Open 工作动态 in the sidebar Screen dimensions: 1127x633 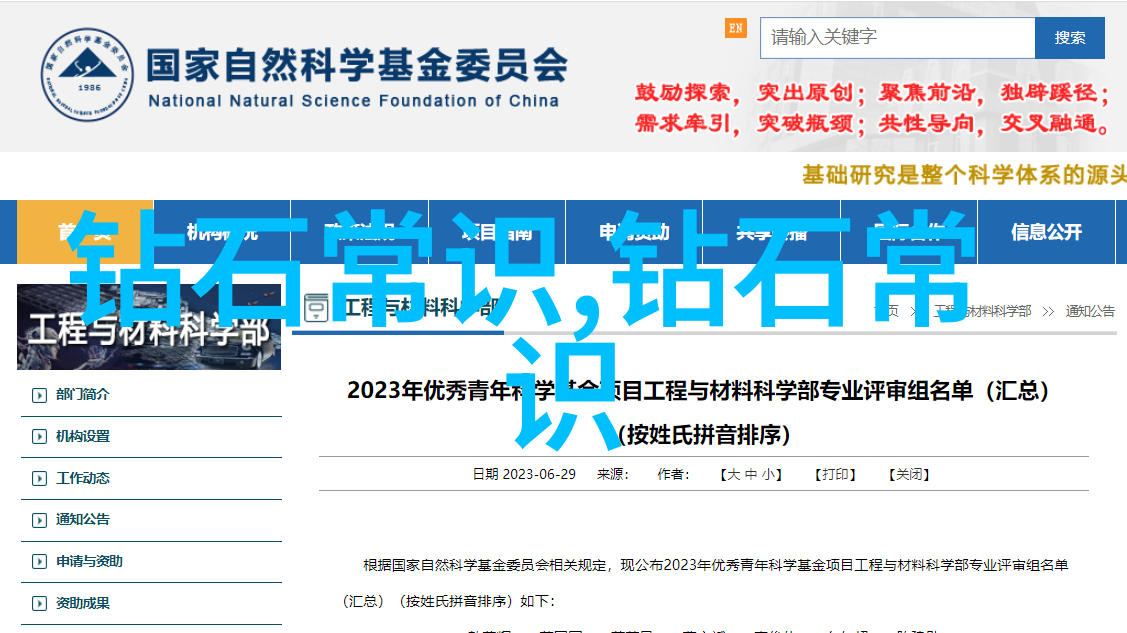pyautogui.click(x=83, y=478)
